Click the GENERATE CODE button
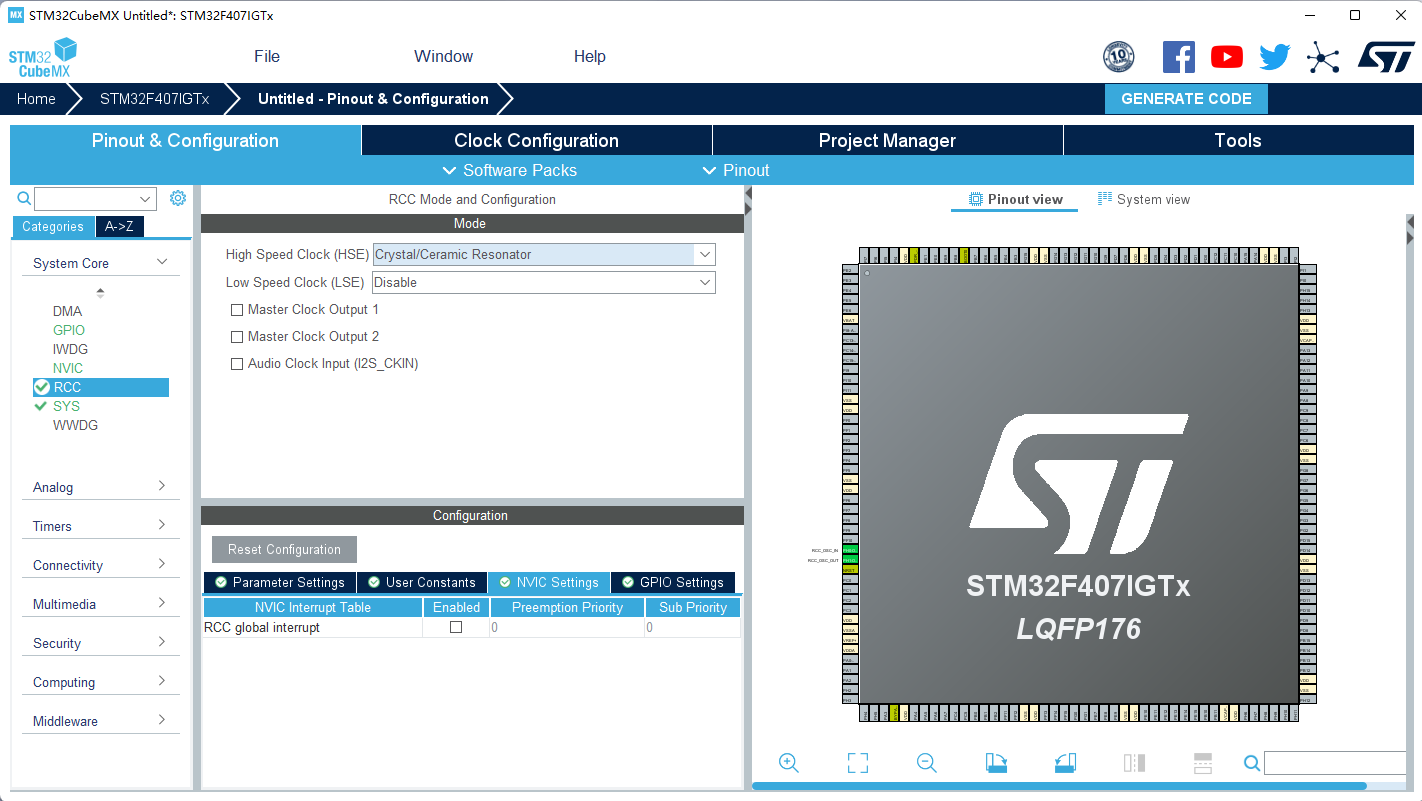 click(x=1186, y=98)
